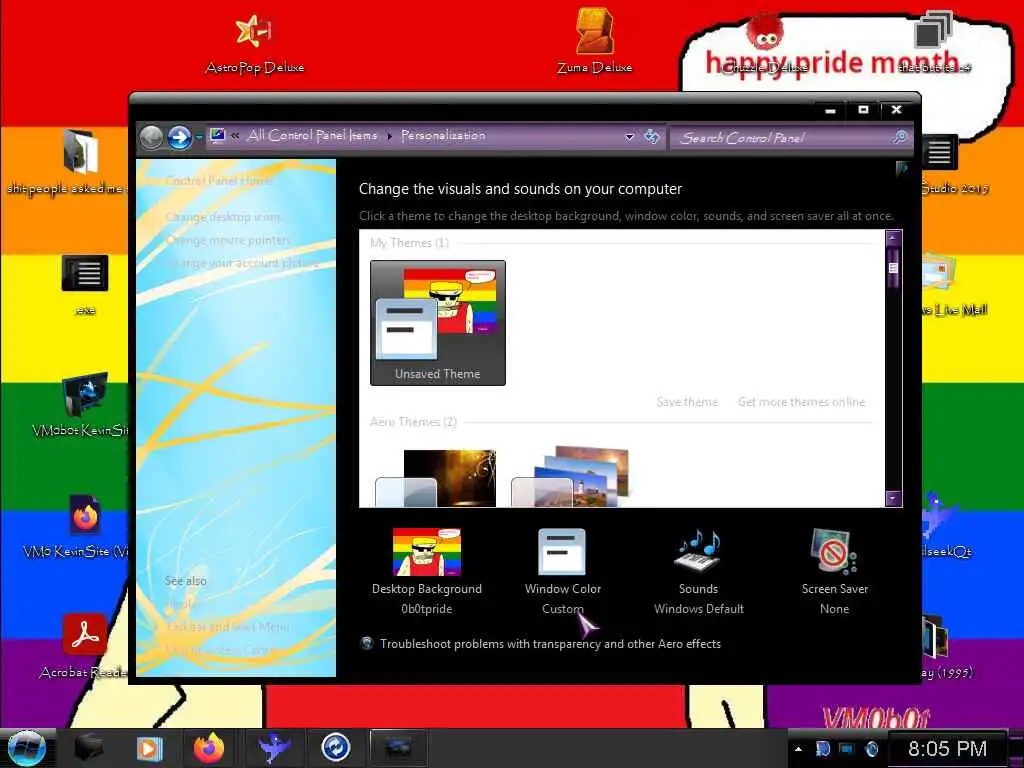Click Change your account picture link
Viewport: 1024px width, 768px height.
pyautogui.click(x=242, y=263)
